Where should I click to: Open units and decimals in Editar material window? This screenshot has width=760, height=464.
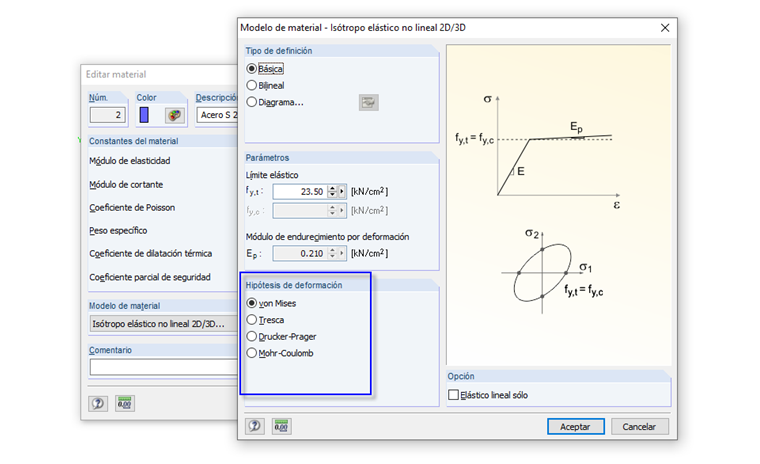pyautogui.click(x=125, y=403)
